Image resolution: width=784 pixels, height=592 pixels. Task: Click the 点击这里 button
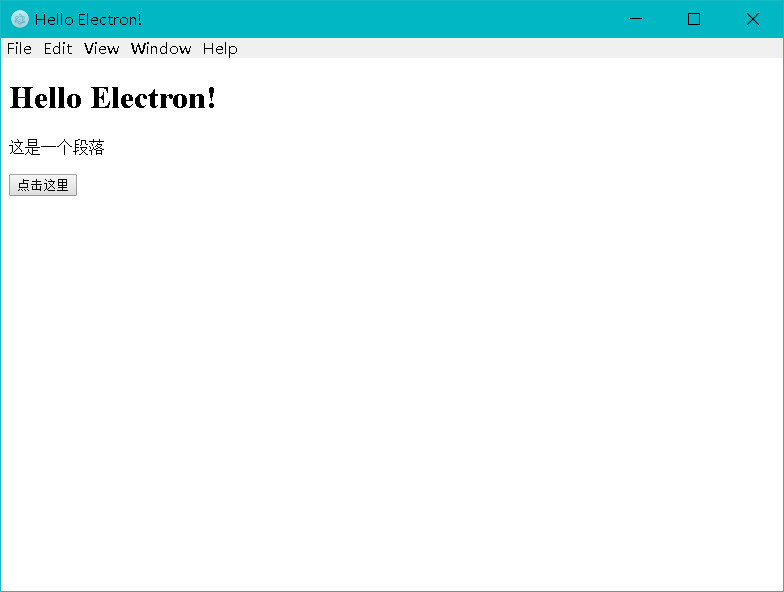pyautogui.click(x=43, y=185)
